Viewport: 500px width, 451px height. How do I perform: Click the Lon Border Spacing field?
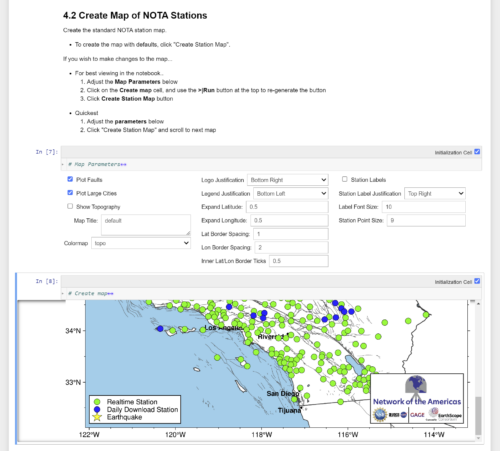[x=292, y=247]
